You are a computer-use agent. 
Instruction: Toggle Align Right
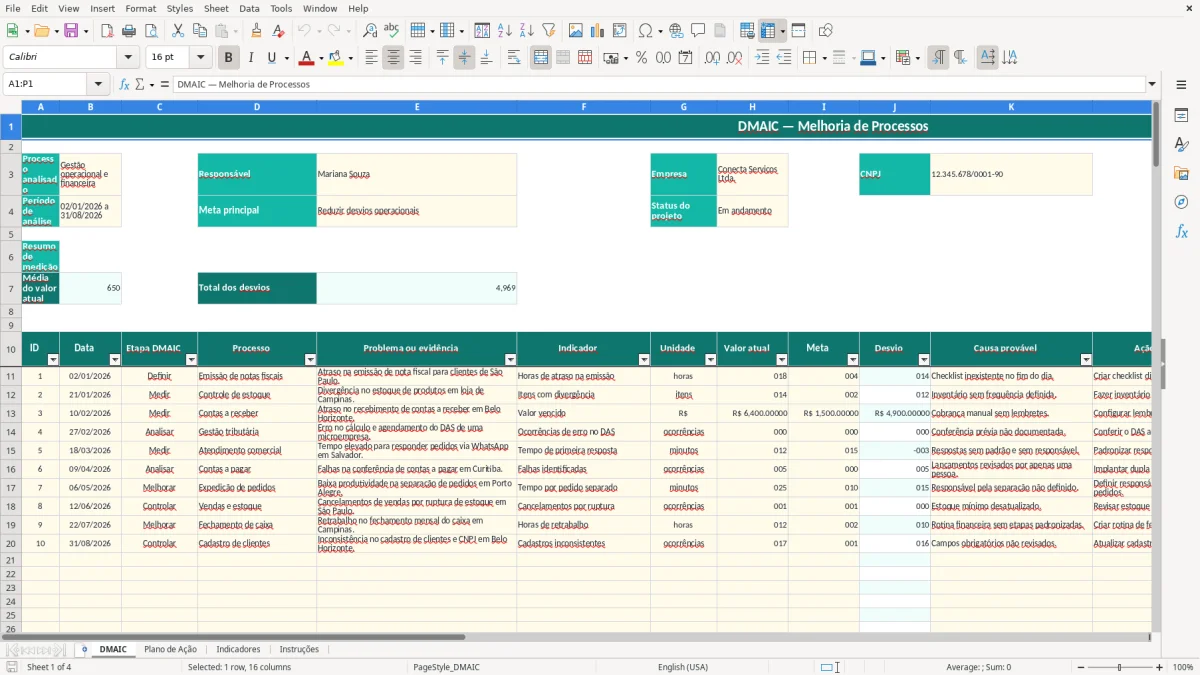tap(415, 58)
